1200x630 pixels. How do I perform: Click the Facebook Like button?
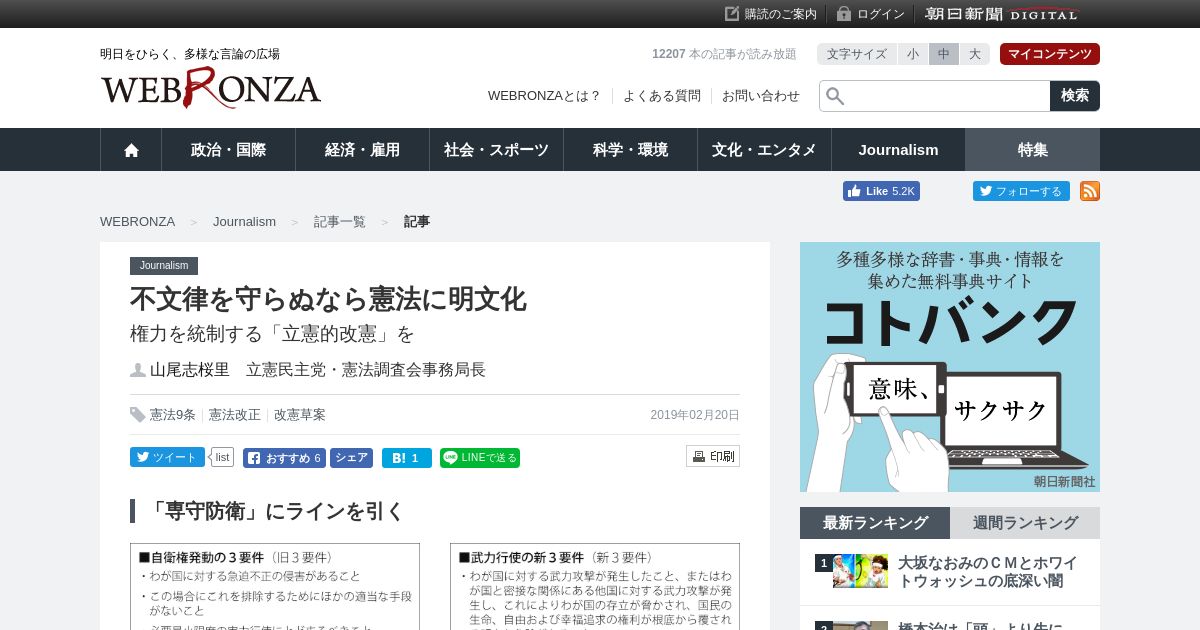pos(881,191)
